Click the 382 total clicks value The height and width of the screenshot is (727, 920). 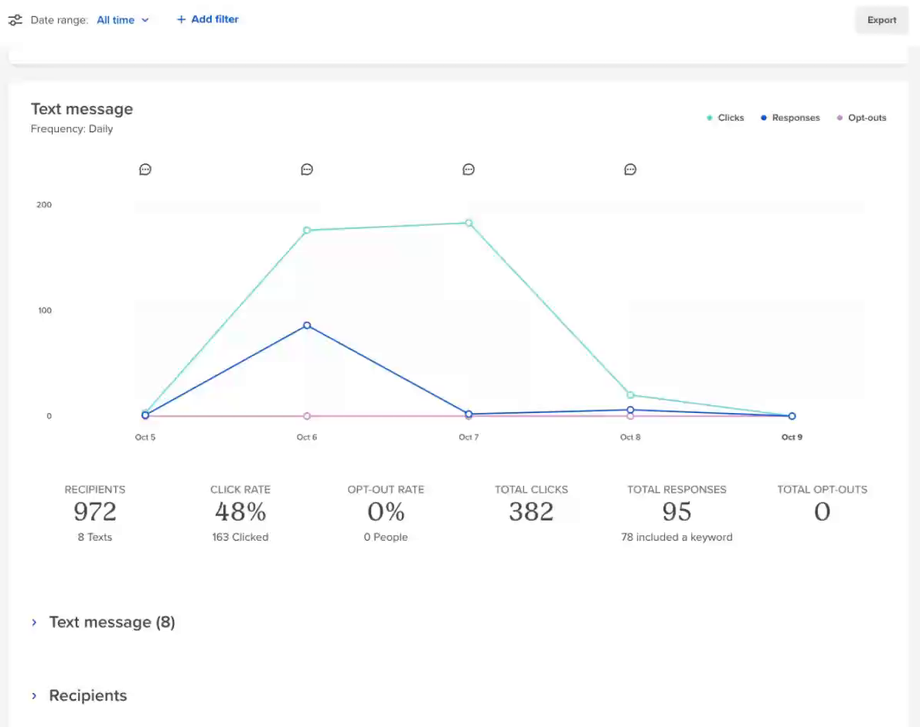tap(531, 512)
